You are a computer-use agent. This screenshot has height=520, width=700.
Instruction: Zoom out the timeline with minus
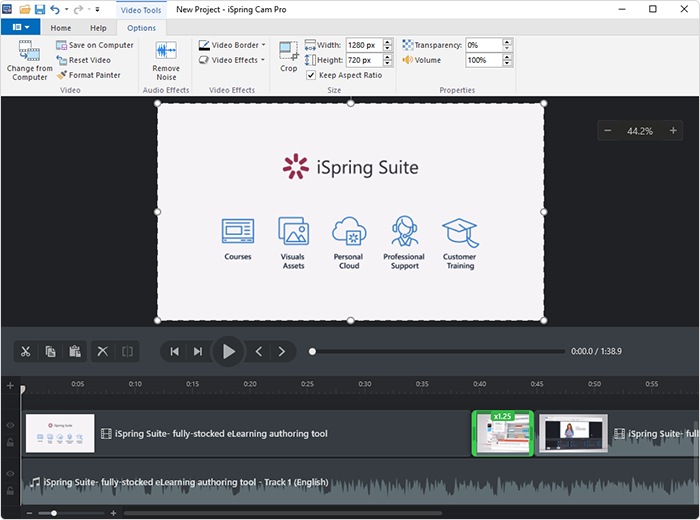tap(29, 513)
